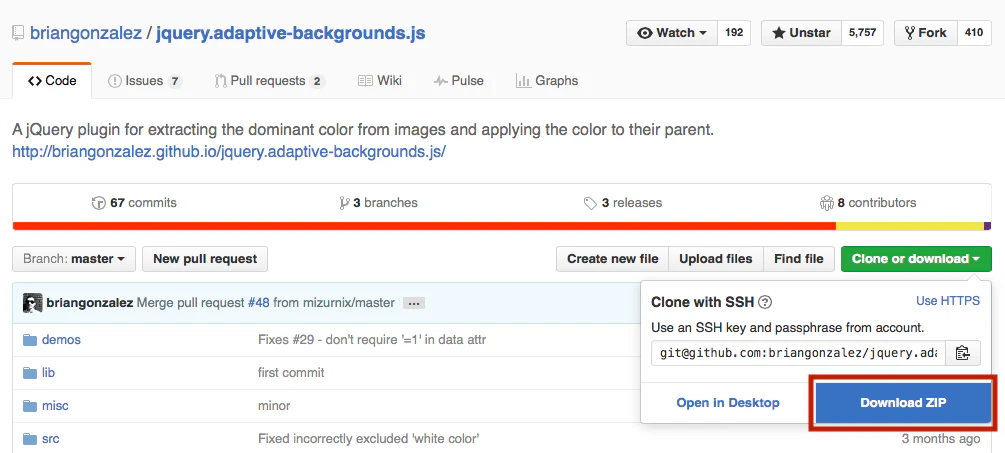Screen dimensions: 1005x453
Task: Open the Branch: master dropdown
Action: tap(74, 259)
